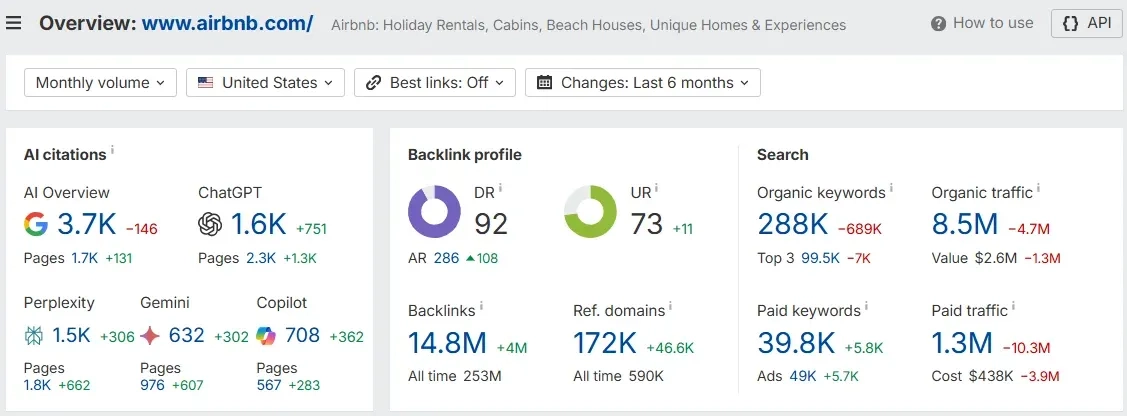Click the info icon next to UR
Image resolution: width=1127 pixels, height=416 pixels.
point(656,188)
